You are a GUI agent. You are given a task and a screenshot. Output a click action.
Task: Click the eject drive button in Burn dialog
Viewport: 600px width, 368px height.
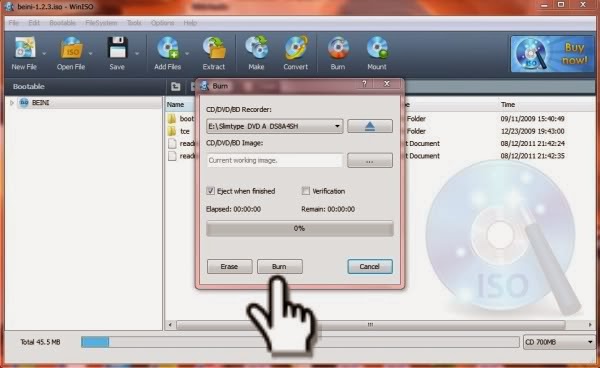(370, 126)
